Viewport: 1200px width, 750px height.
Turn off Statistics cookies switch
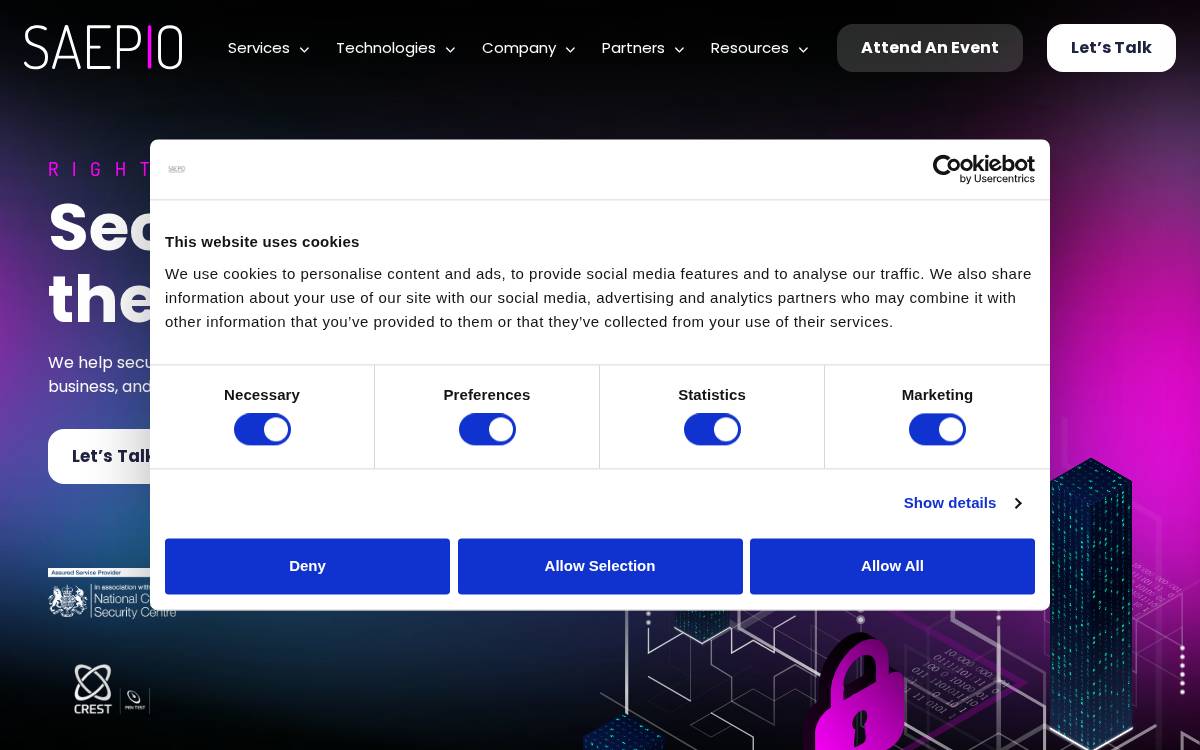[x=712, y=430]
